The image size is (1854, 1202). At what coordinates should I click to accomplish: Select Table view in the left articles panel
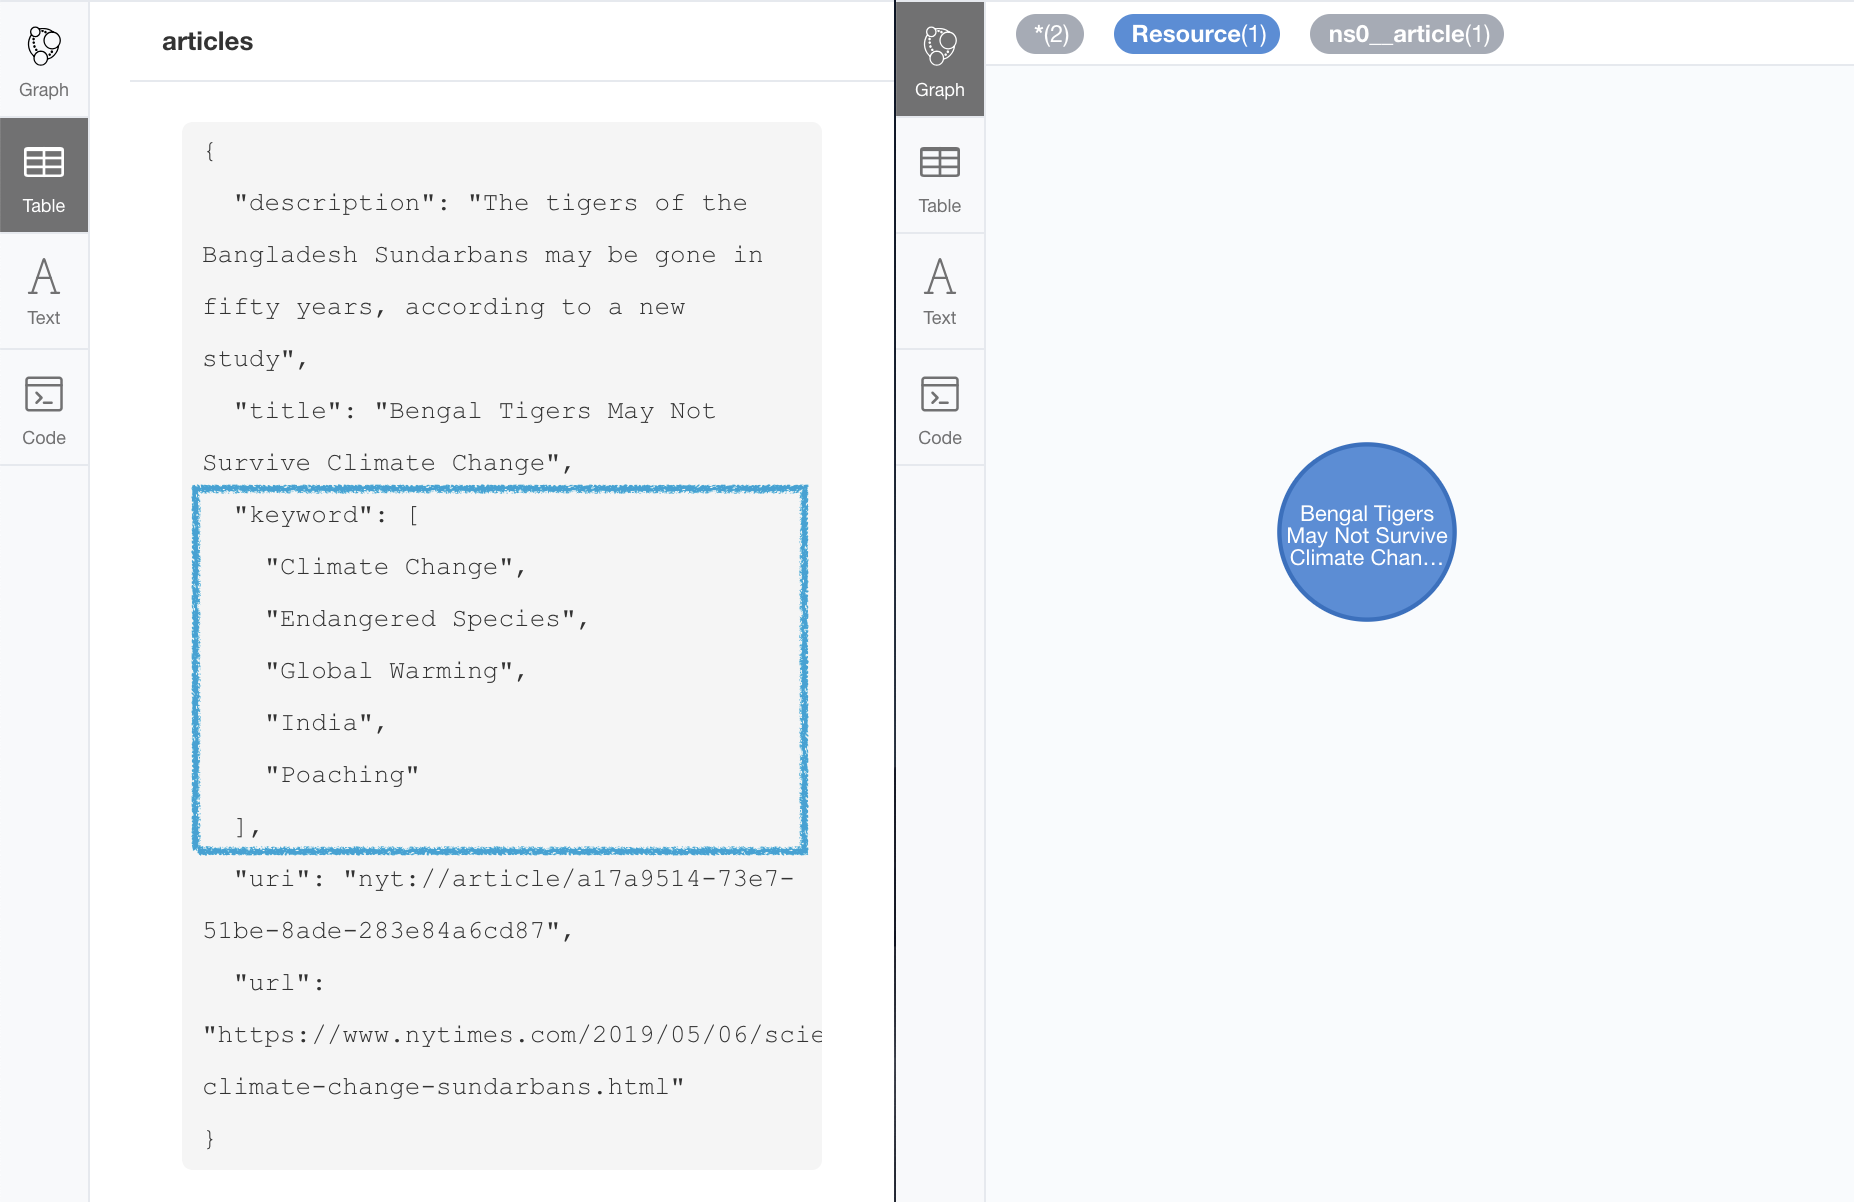click(44, 176)
